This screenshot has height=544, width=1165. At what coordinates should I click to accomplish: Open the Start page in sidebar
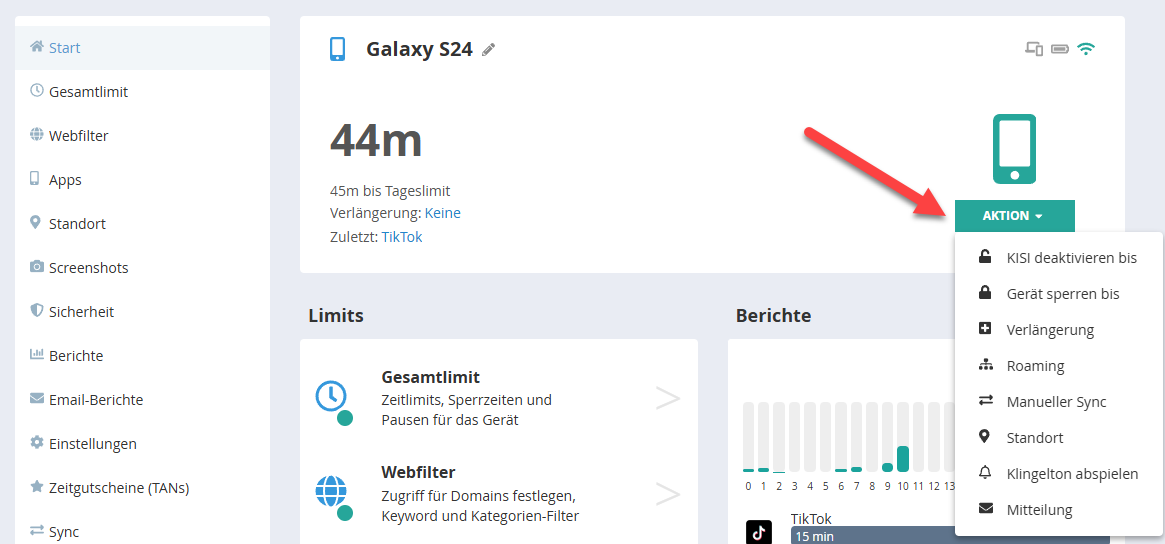point(142,48)
